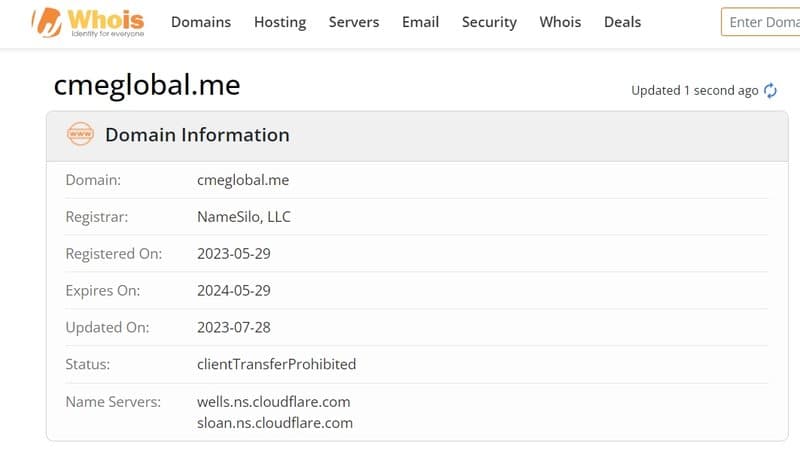
Task: Click the NameSilo, LLC registrar value
Action: tap(244, 217)
